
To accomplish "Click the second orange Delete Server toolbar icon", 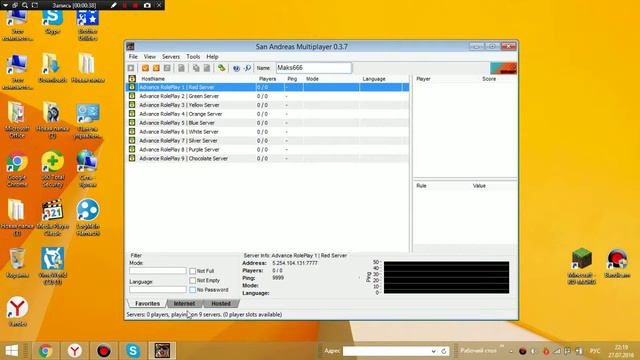I will tap(156, 68).
